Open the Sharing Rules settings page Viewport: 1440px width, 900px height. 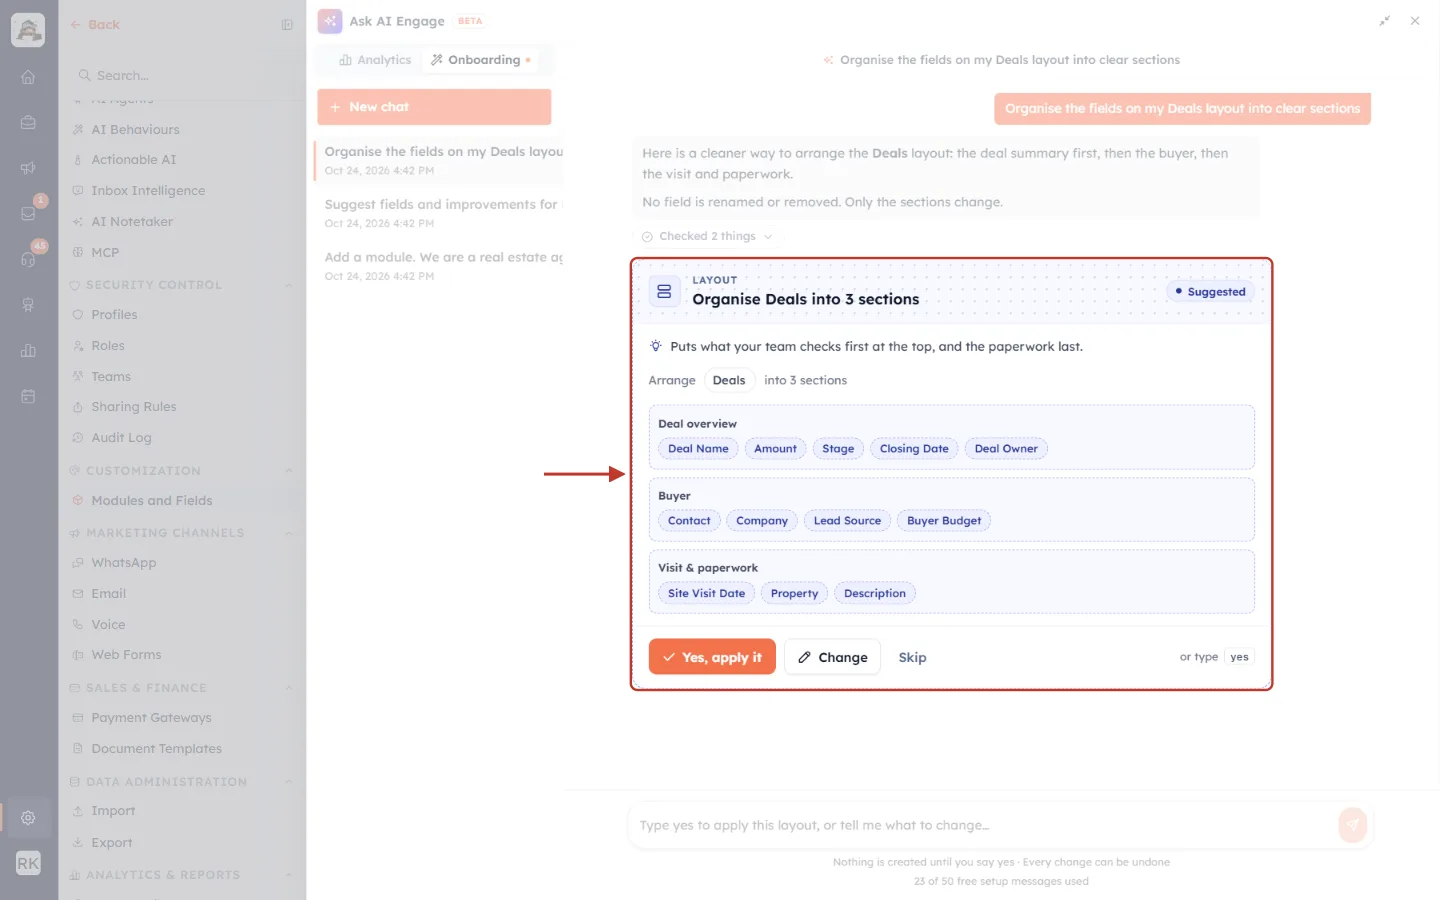pyautogui.click(x=134, y=407)
